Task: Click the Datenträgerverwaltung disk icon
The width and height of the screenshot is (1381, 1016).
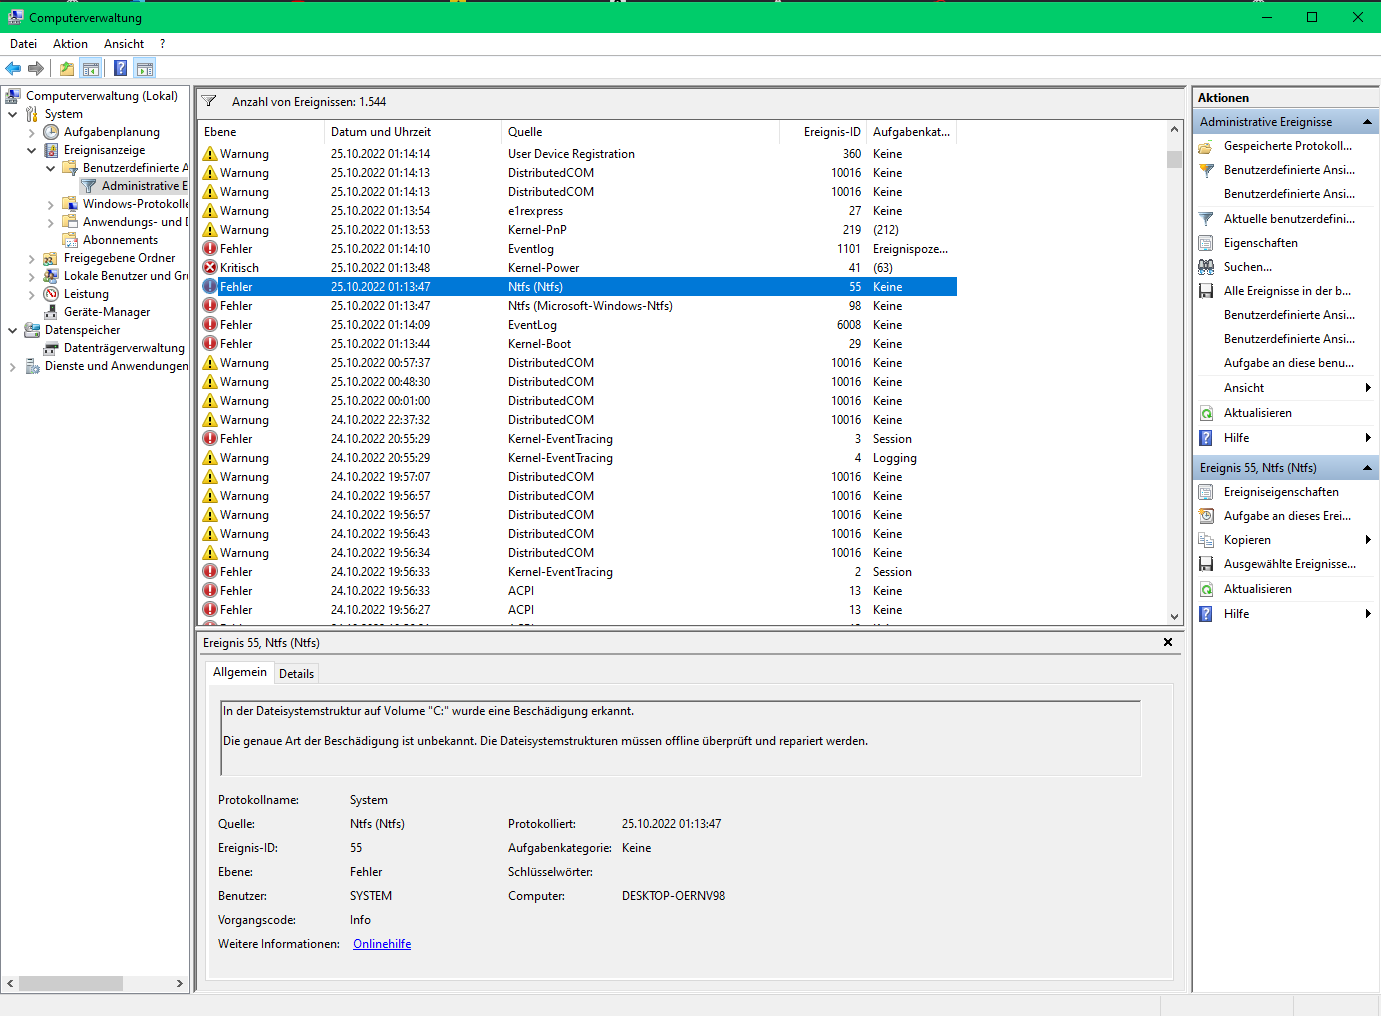Action: (51, 348)
